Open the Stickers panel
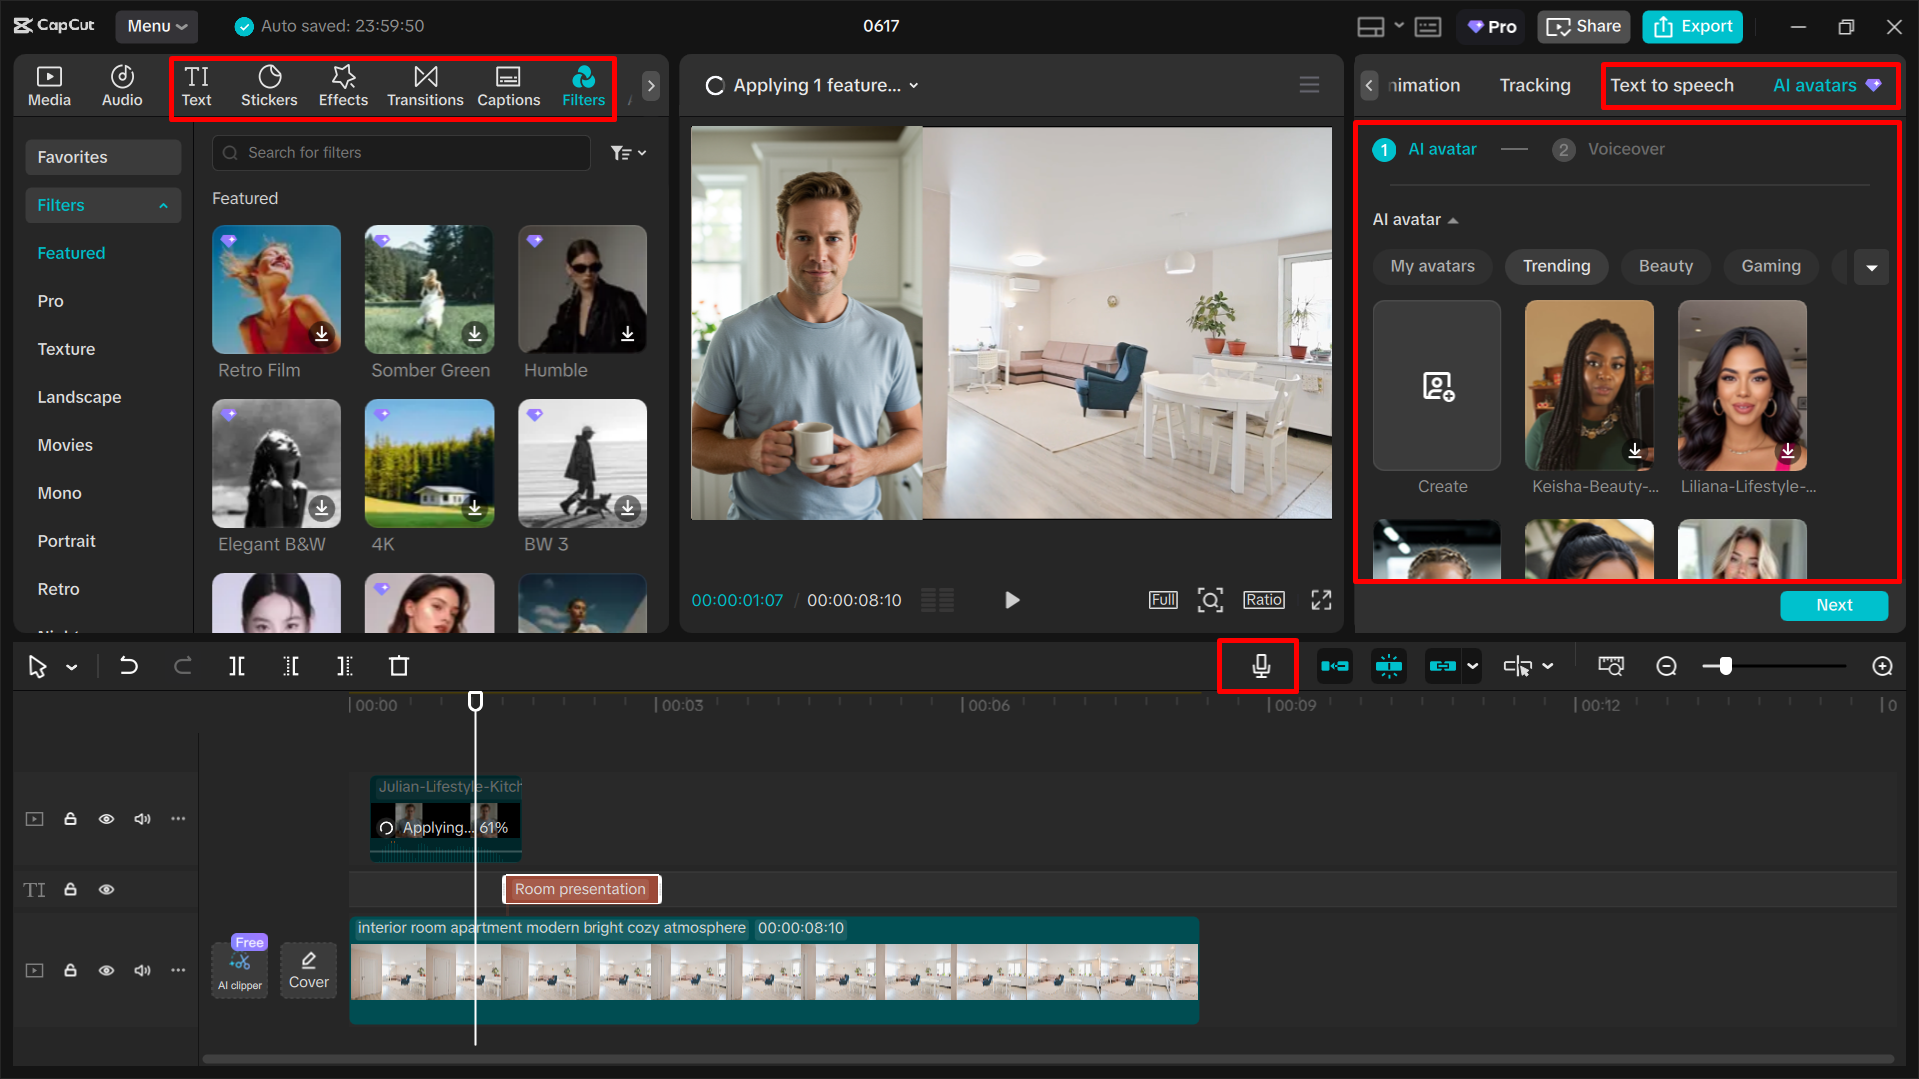1919x1079 pixels. point(269,86)
